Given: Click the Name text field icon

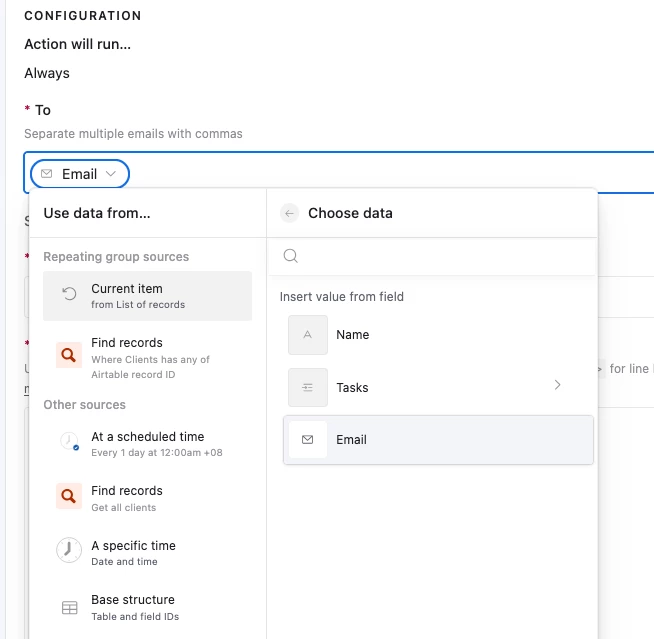Looking at the screenshot, I should pos(307,335).
